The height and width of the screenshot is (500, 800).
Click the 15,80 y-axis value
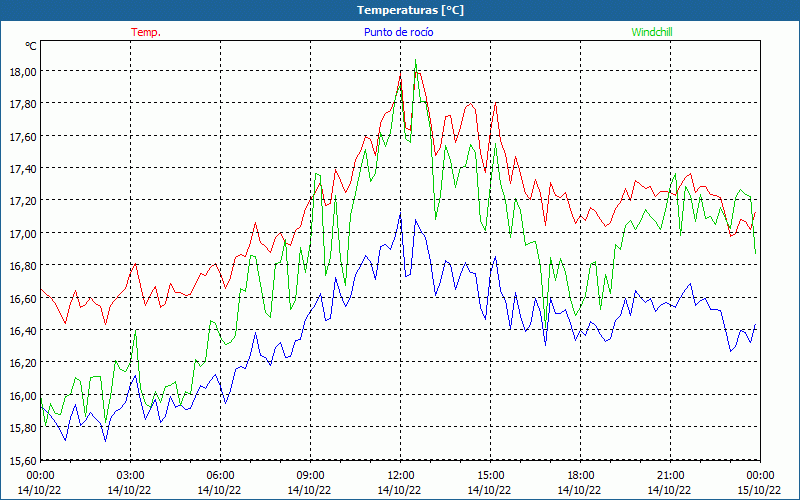tap(23, 428)
